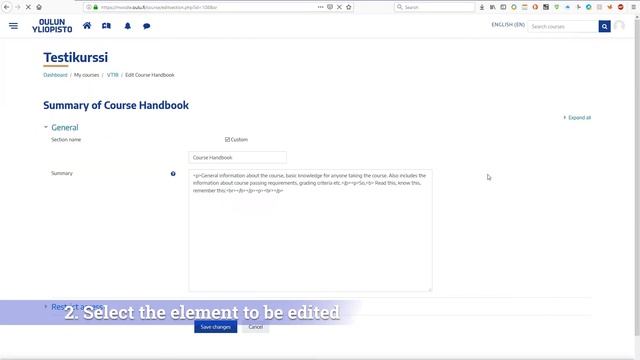Image resolution: width=640 pixels, height=360 pixels.
Task: Click inside the Summary text area
Action: [310, 231]
